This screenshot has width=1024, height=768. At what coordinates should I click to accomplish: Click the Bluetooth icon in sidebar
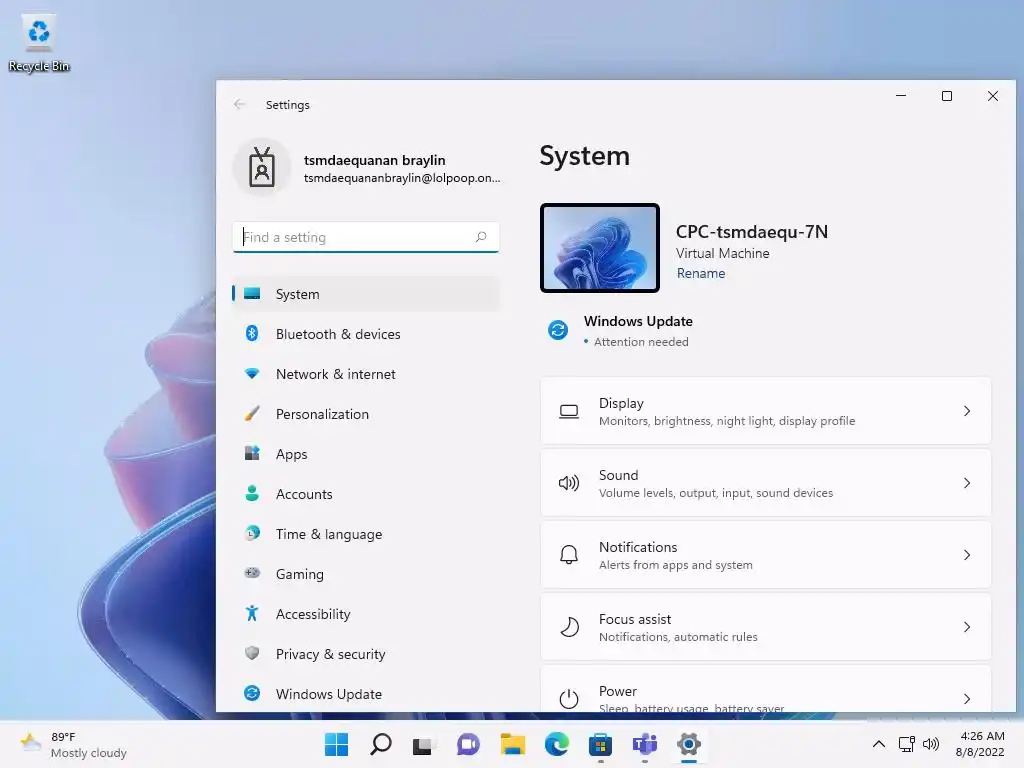[252, 334]
